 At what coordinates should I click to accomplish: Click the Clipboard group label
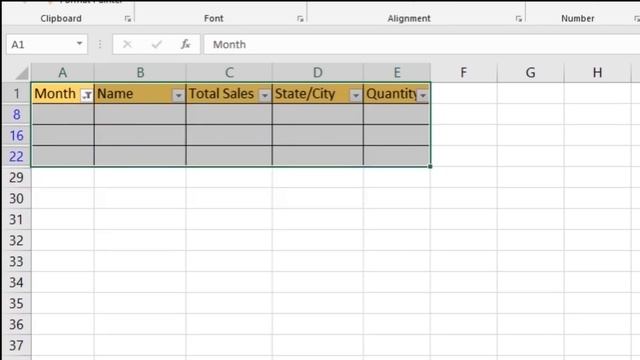pos(61,18)
